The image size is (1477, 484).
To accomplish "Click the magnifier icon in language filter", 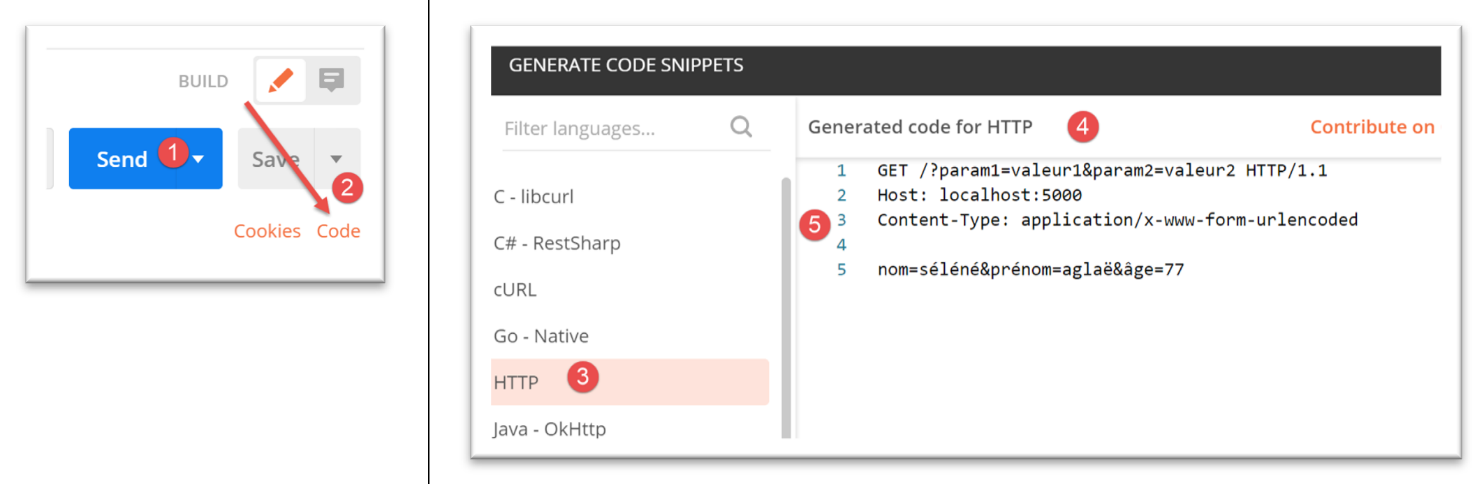I will coord(741,127).
